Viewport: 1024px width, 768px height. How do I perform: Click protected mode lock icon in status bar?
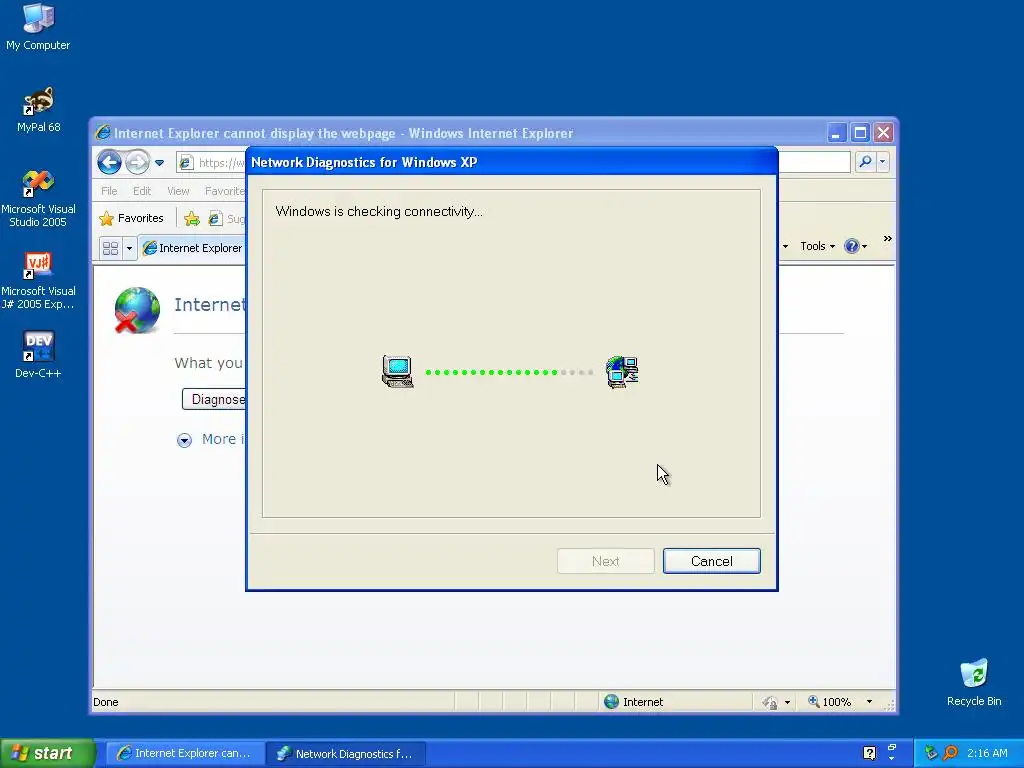(x=770, y=702)
